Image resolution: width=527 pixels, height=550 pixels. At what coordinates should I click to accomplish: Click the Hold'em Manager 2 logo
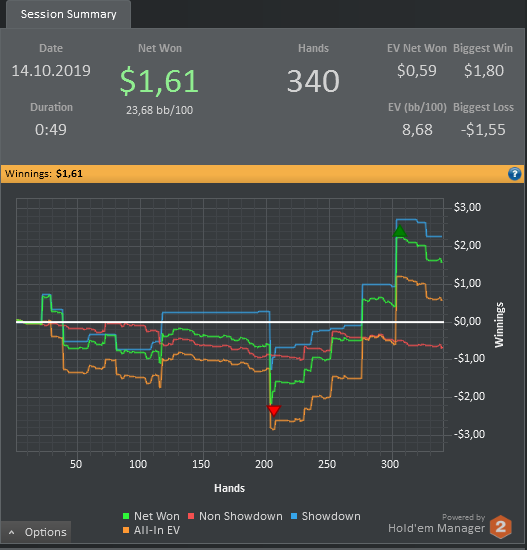[x=500, y=526]
